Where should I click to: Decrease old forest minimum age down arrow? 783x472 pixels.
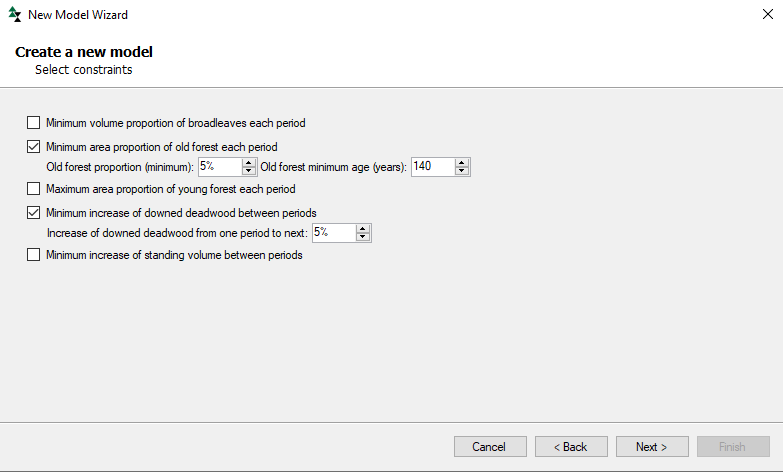pos(462,171)
